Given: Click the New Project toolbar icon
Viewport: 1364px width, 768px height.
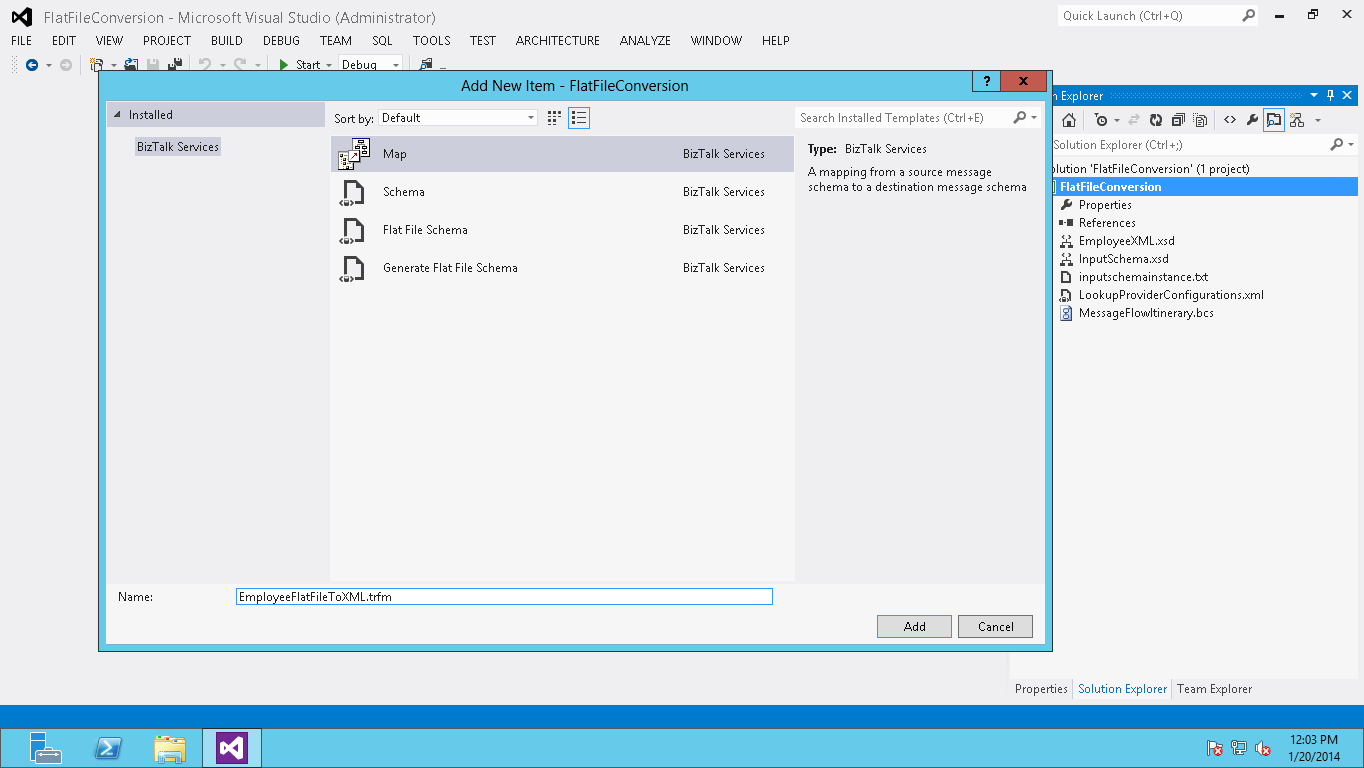Looking at the screenshot, I should tap(97, 65).
